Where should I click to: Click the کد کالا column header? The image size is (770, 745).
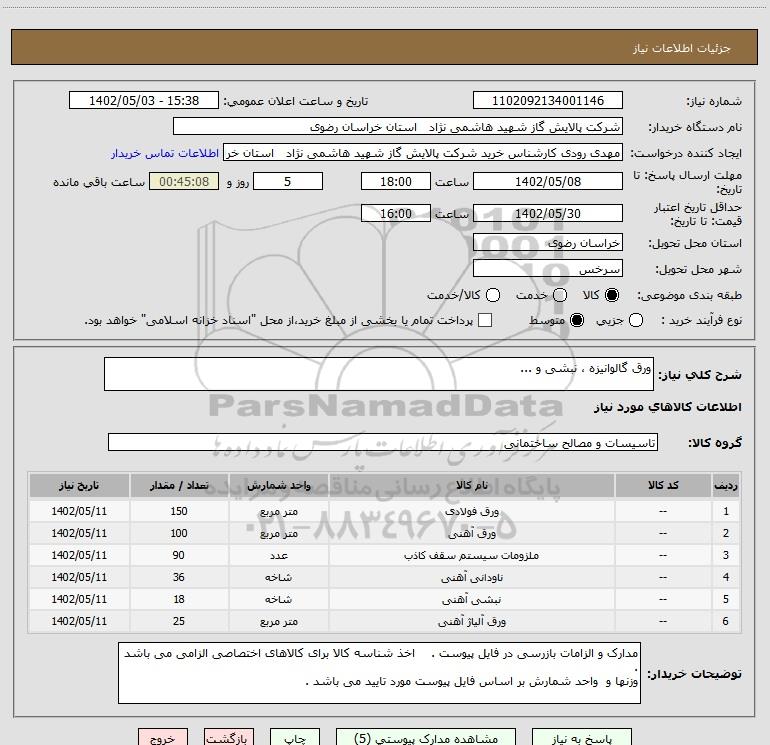click(663, 485)
